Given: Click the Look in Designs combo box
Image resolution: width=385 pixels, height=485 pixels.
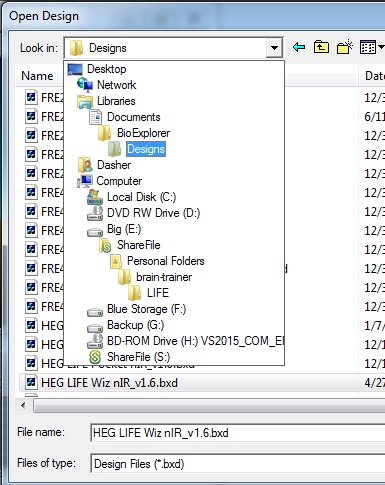Looking at the screenshot, I should tap(173, 48).
